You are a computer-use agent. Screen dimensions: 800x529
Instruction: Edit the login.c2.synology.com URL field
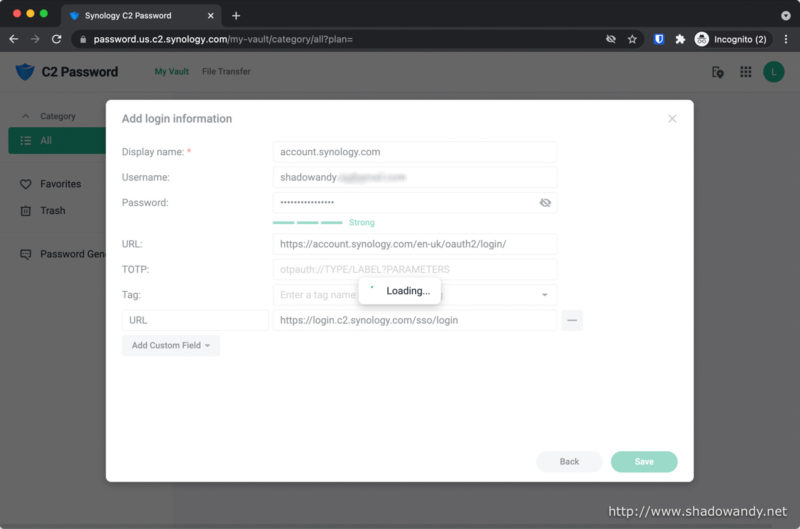point(414,320)
